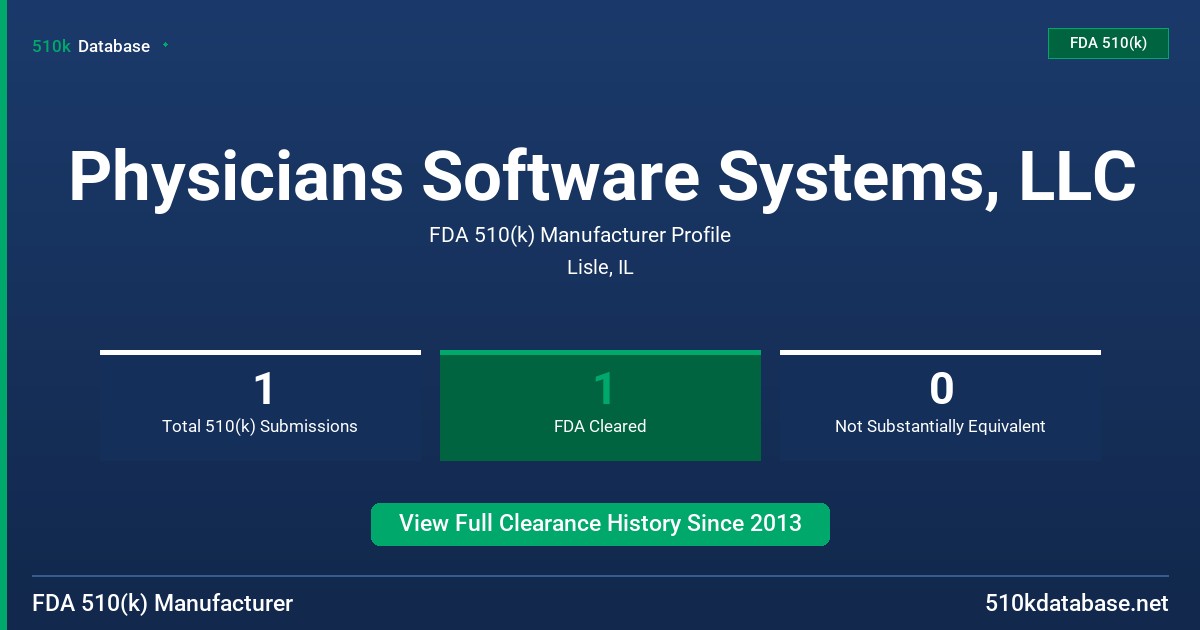1200x630 pixels.
Task: Open the Total 510(k) Submissions card
Action: 260,405
